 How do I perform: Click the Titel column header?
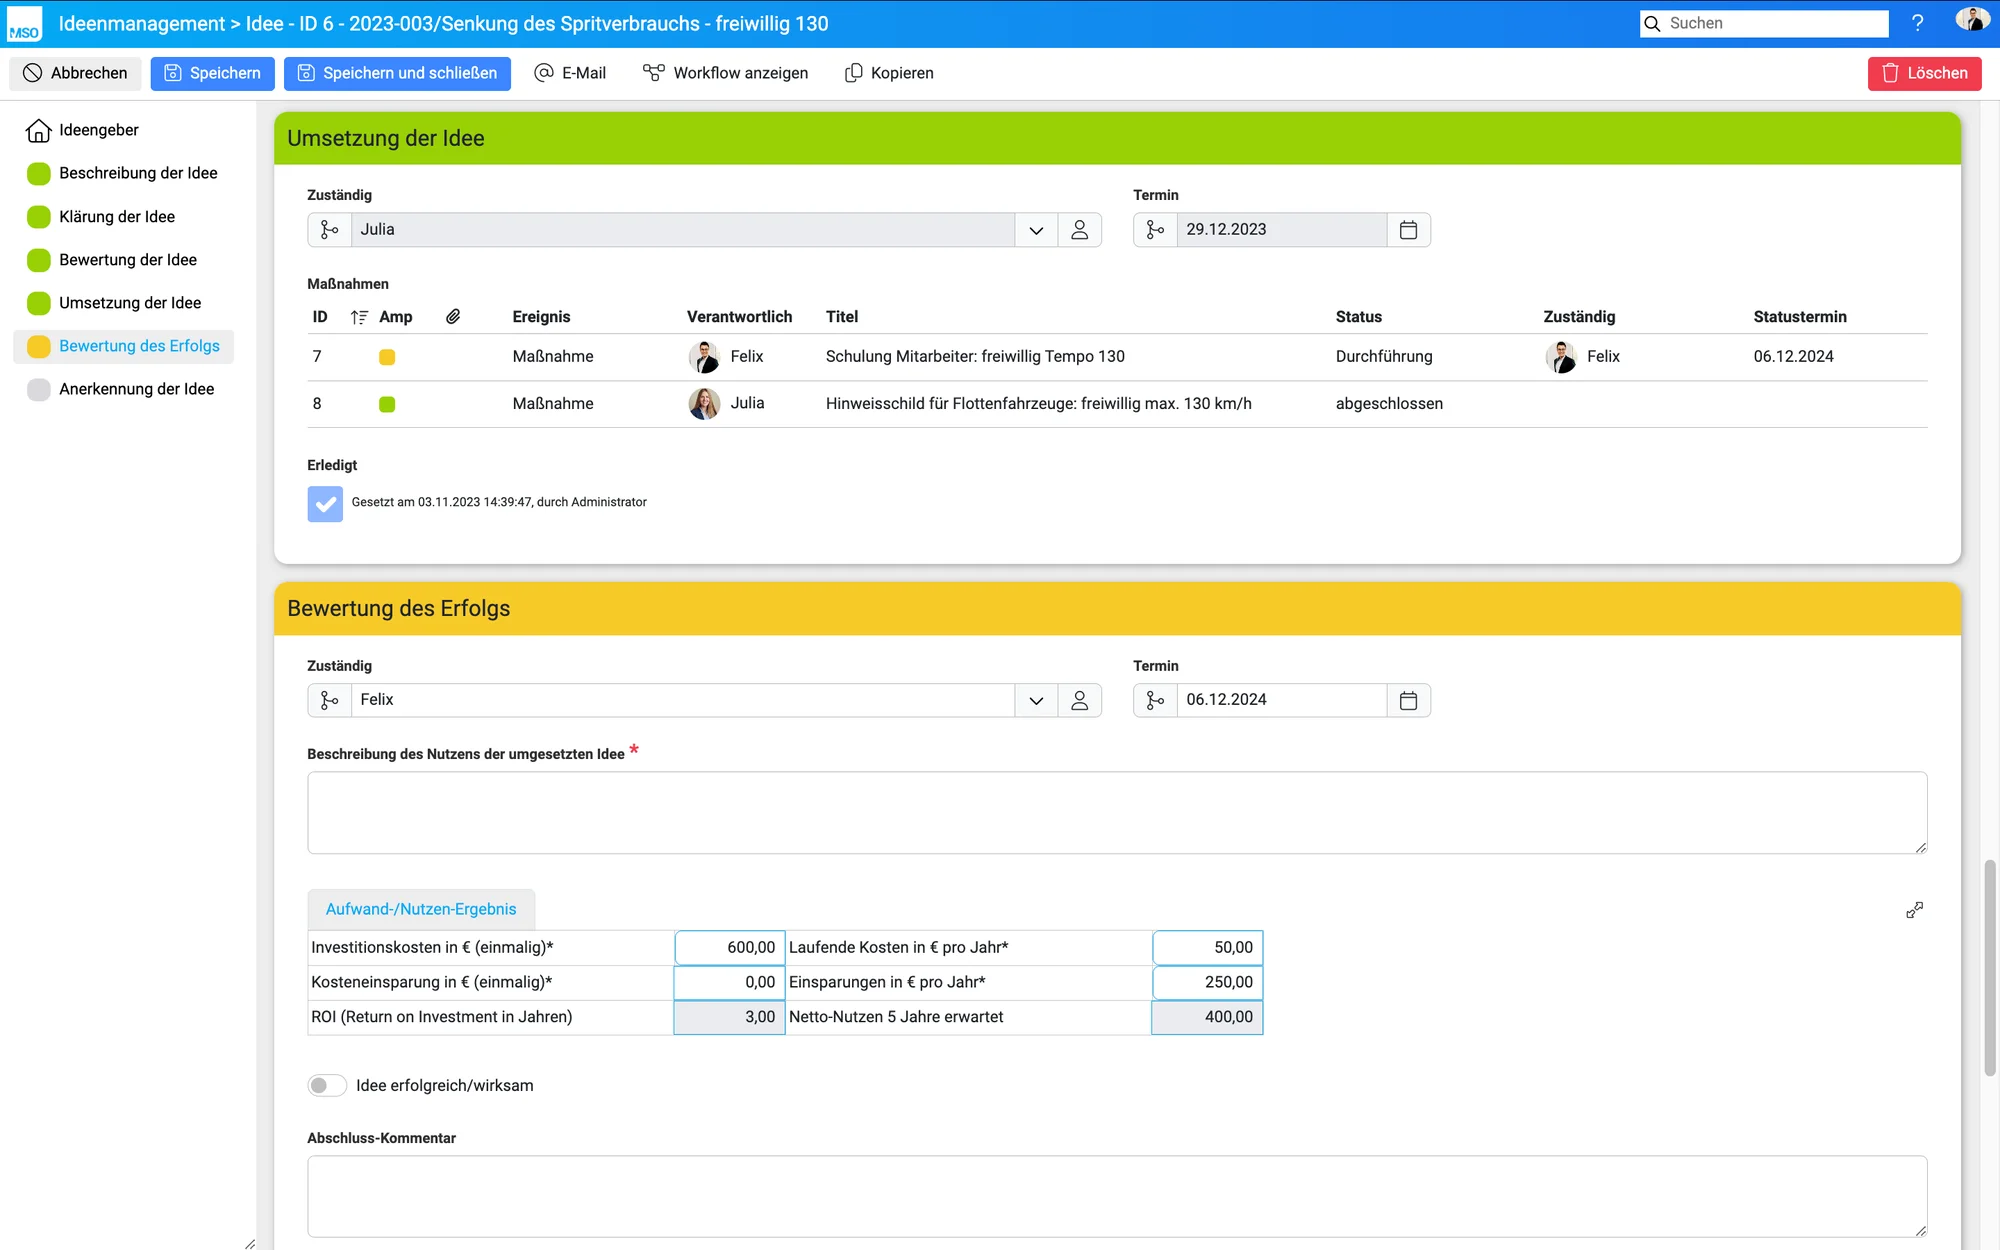pyautogui.click(x=842, y=317)
